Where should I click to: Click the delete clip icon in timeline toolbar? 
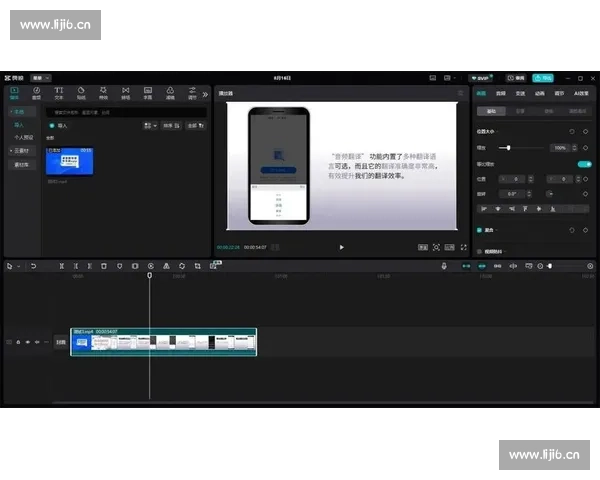point(104,266)
